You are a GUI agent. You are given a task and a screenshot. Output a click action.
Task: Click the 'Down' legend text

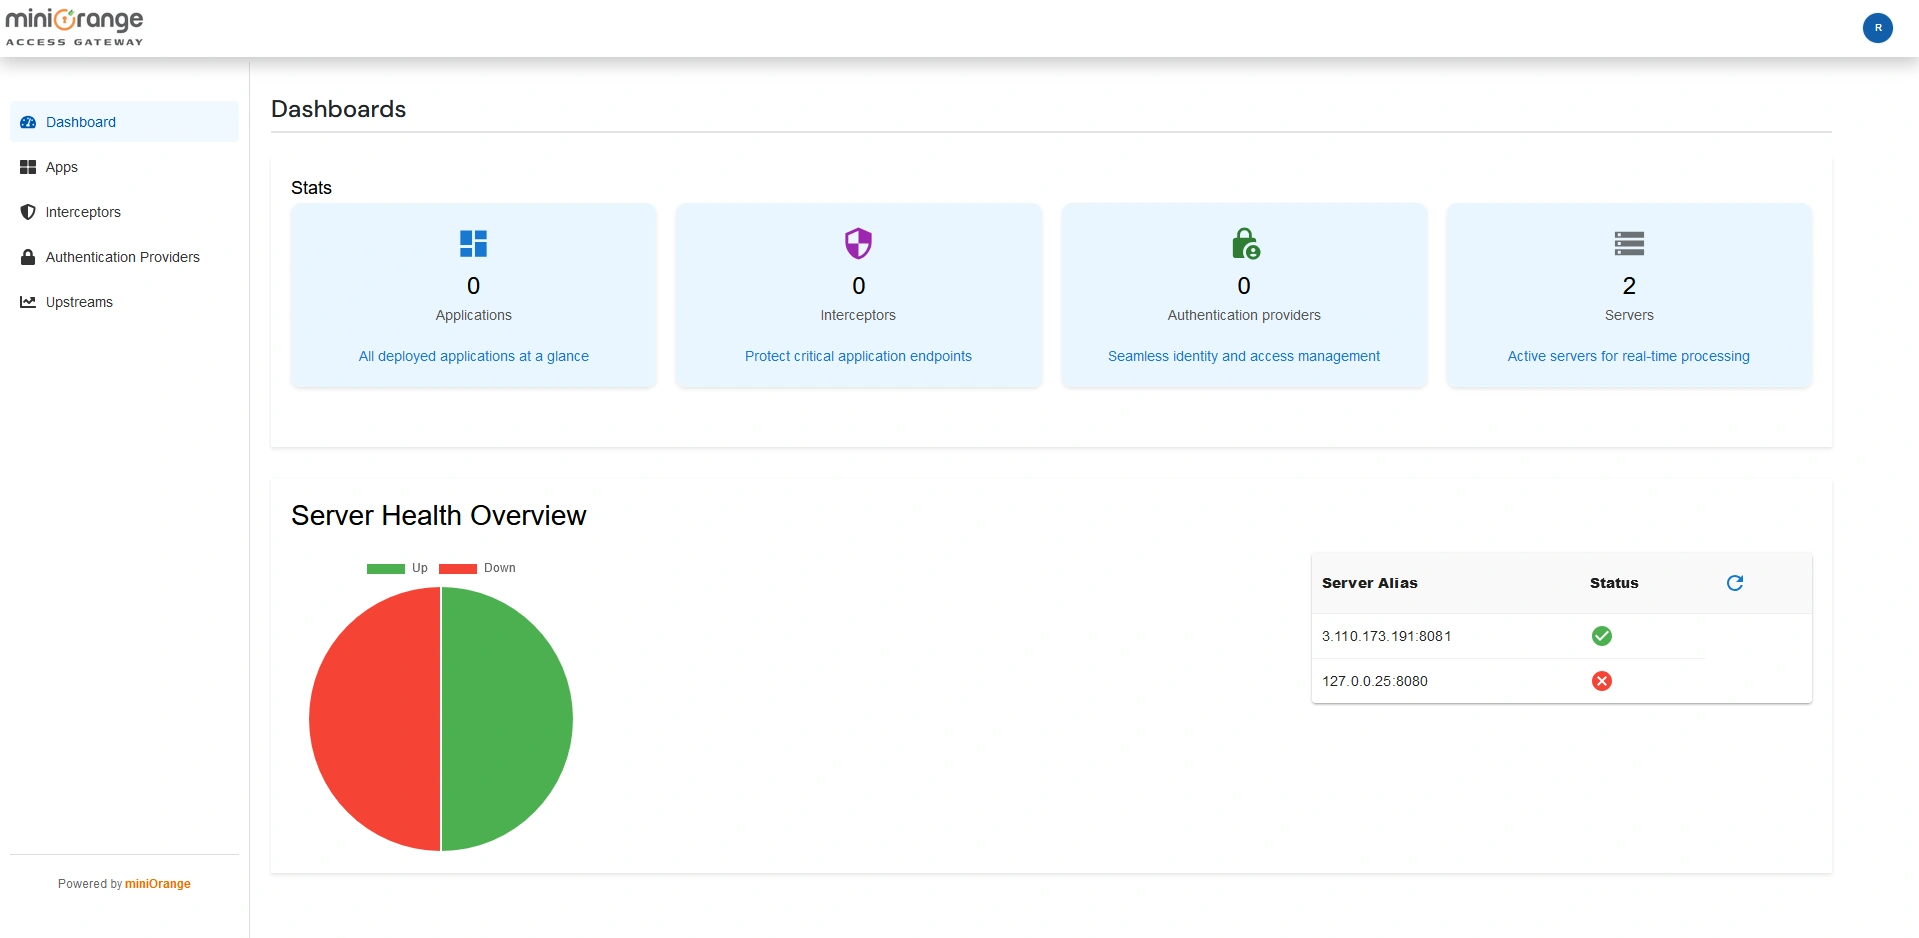coord(500,568)
